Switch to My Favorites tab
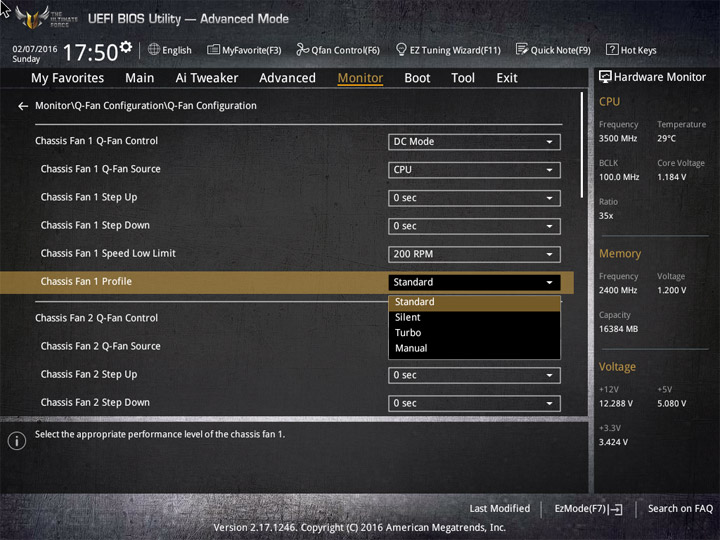Screen dimensions: 720x540 pos(68,78)
